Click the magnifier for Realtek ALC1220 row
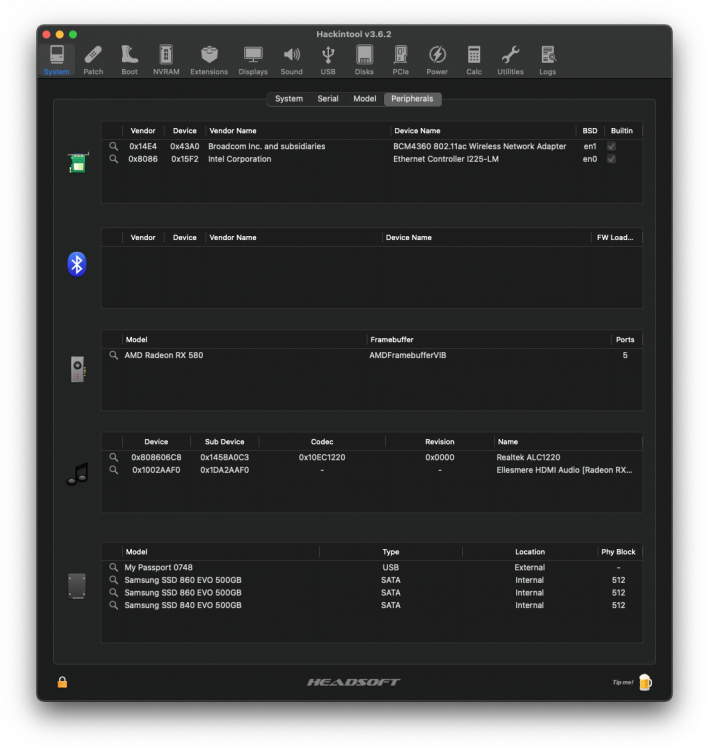The image size is (709, 750). coord(113,457)
